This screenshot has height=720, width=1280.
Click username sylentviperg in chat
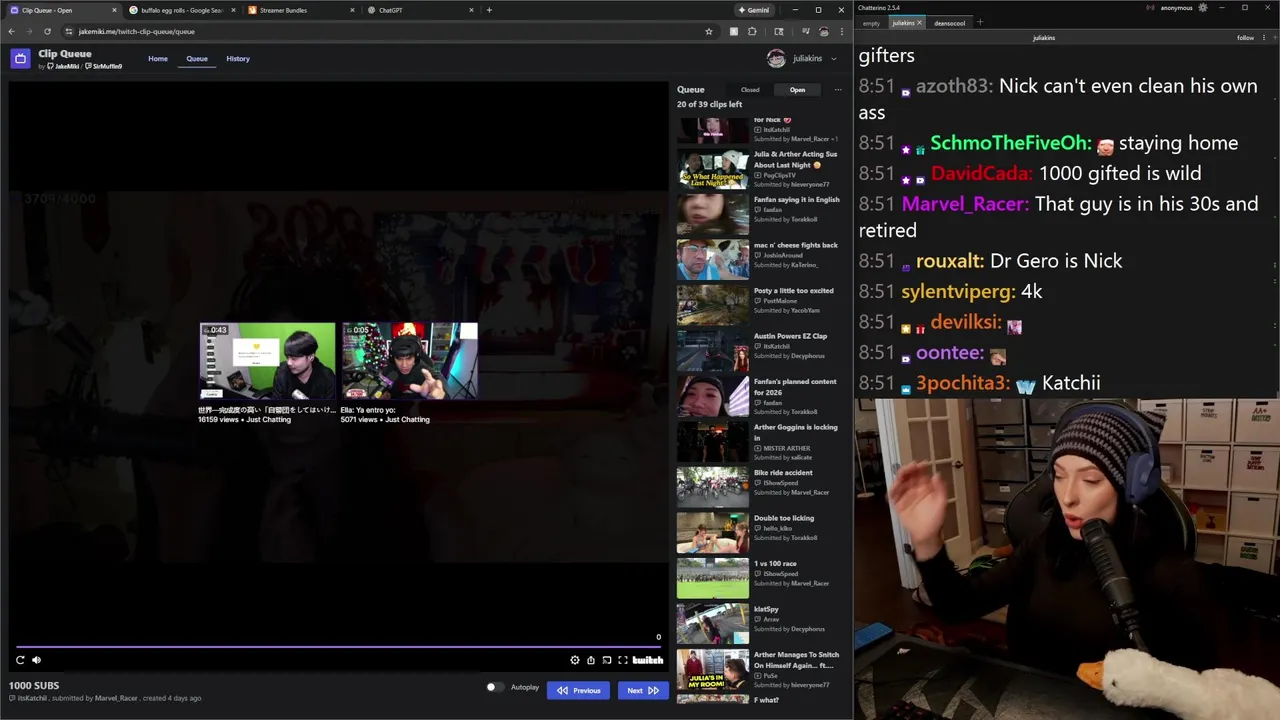click(959, 292)
